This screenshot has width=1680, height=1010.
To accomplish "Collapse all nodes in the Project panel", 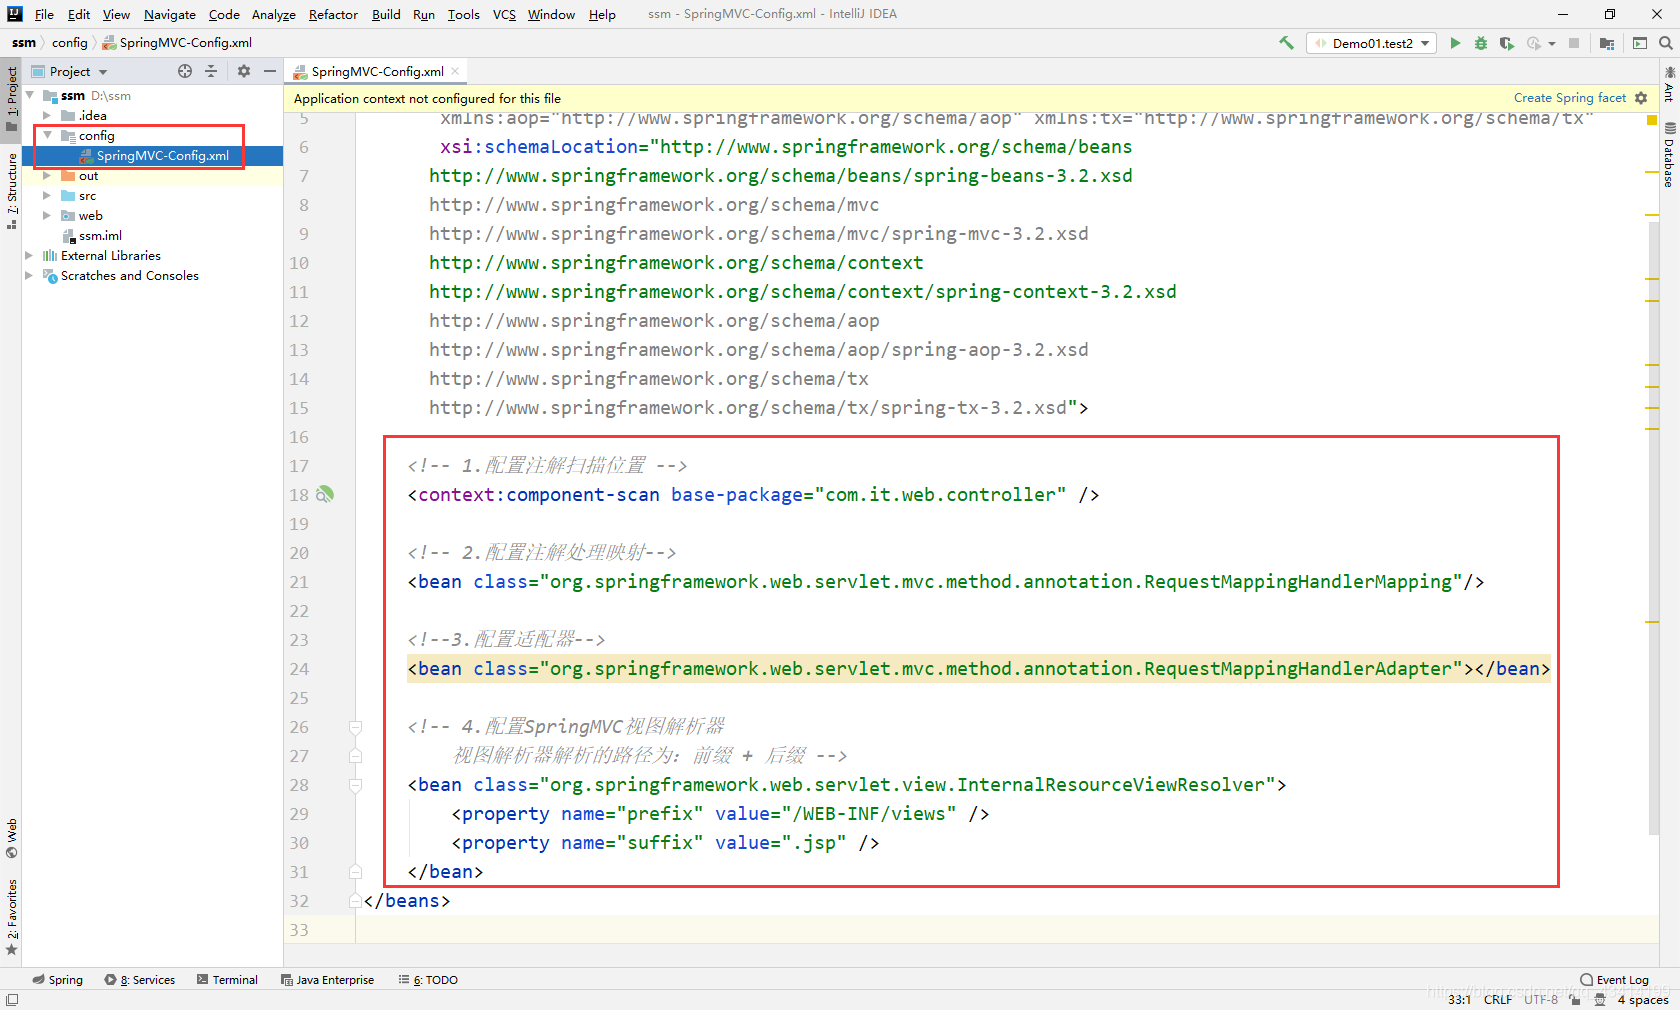I will click(211, 71).
